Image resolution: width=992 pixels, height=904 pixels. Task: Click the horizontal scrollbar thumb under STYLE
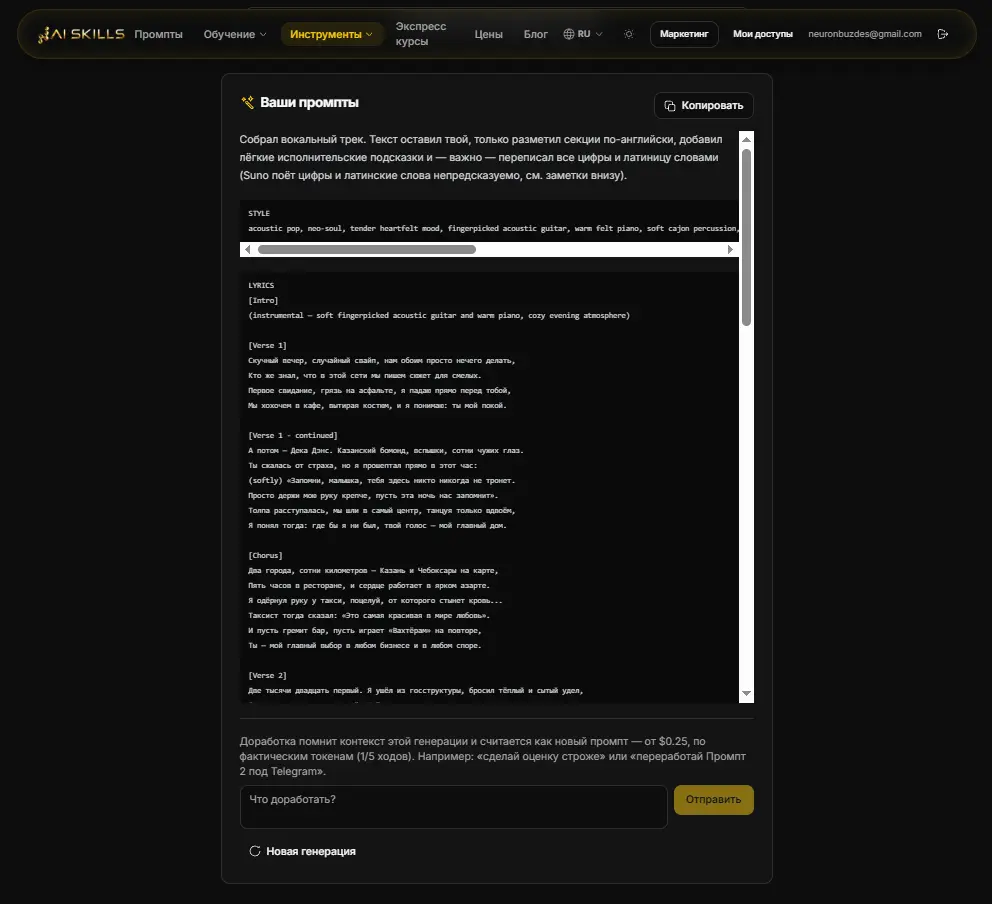click(x=367, y=249)
